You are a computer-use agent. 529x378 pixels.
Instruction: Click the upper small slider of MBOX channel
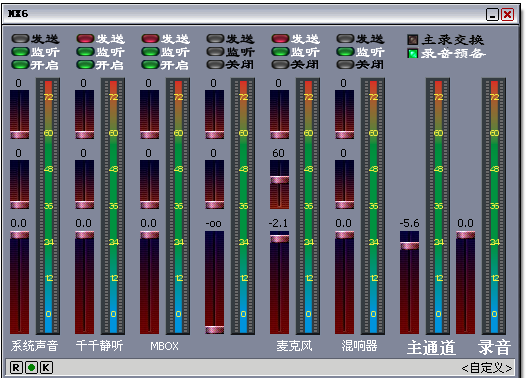[x=149, y=114]
